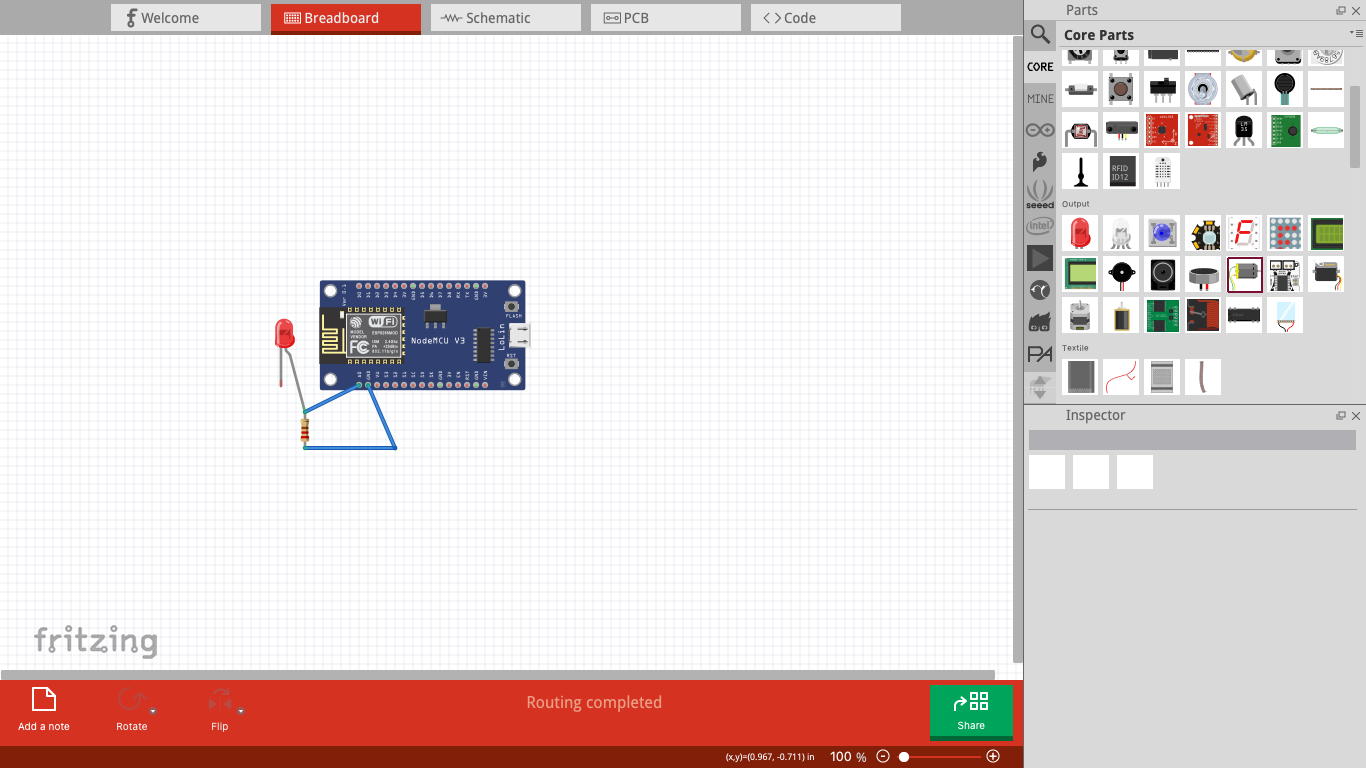1366x768 pixels.
Task: Choose the 7-segment display part
Action: [1244, 233]
